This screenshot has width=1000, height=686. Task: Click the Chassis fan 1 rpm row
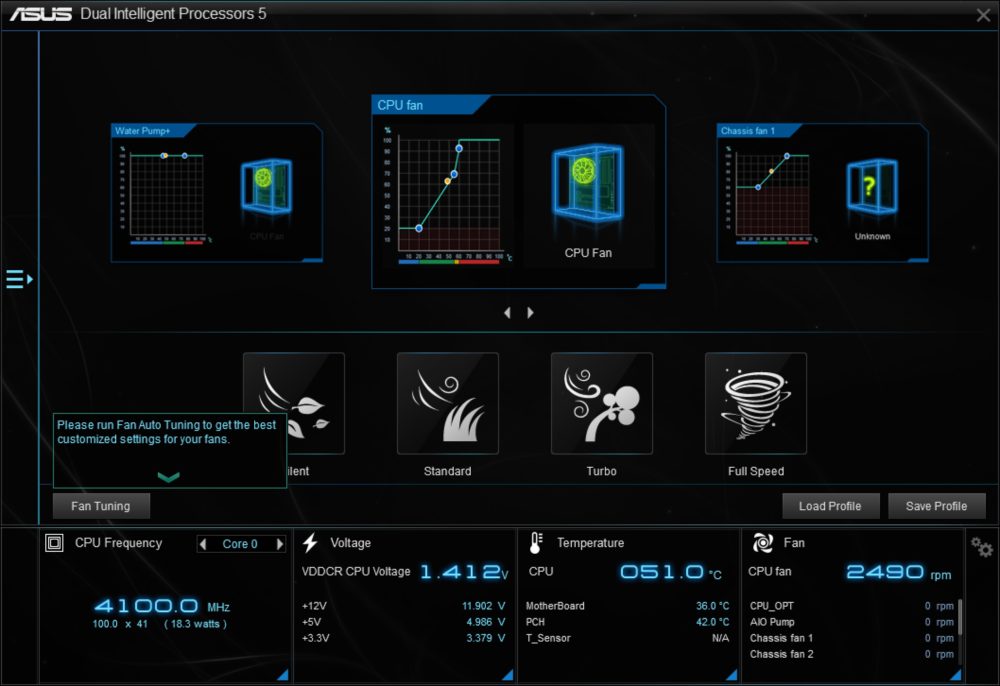click(x=851, y=638)
